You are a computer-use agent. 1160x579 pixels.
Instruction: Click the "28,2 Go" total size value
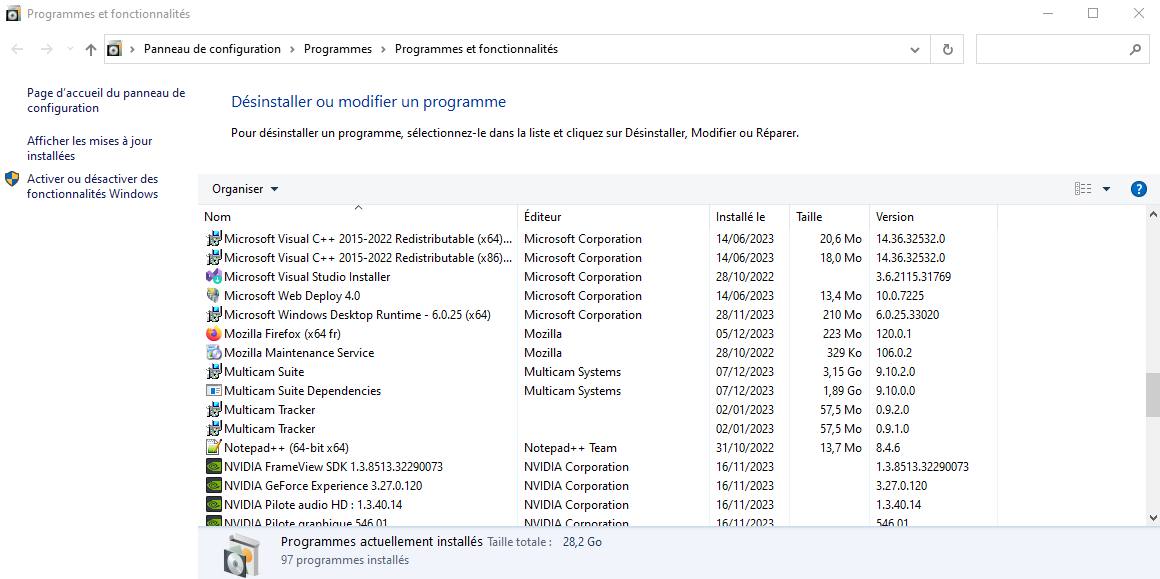click(x=582, y=542)
